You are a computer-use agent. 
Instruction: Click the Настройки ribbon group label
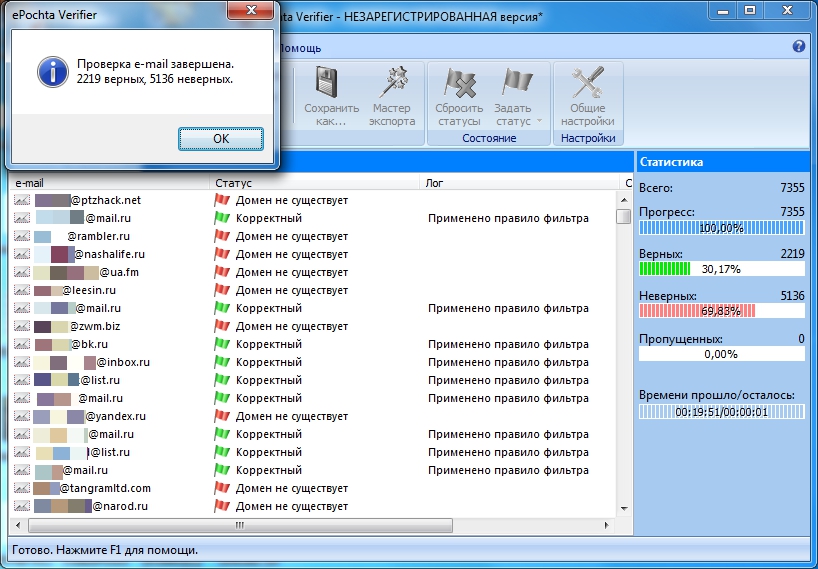[588, 138]
